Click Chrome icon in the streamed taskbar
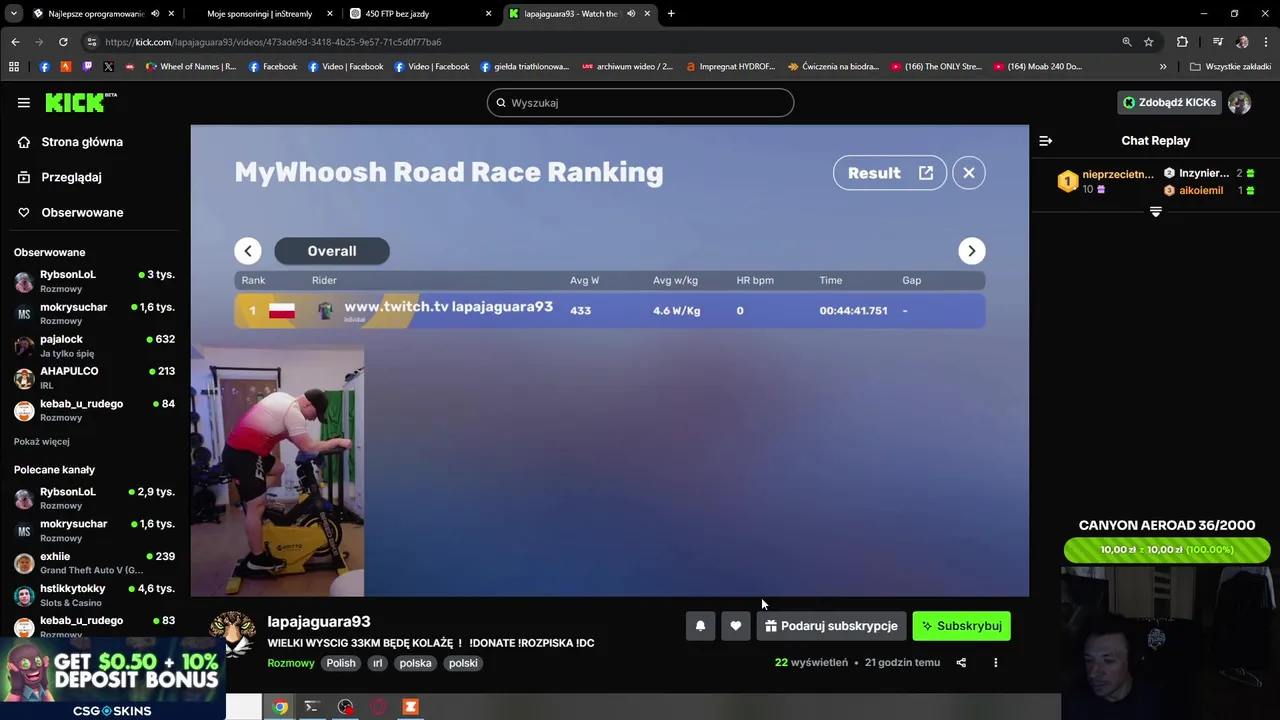Image resolution: width=1280 pixels, height=720 pixels. (x=281, y=707)
